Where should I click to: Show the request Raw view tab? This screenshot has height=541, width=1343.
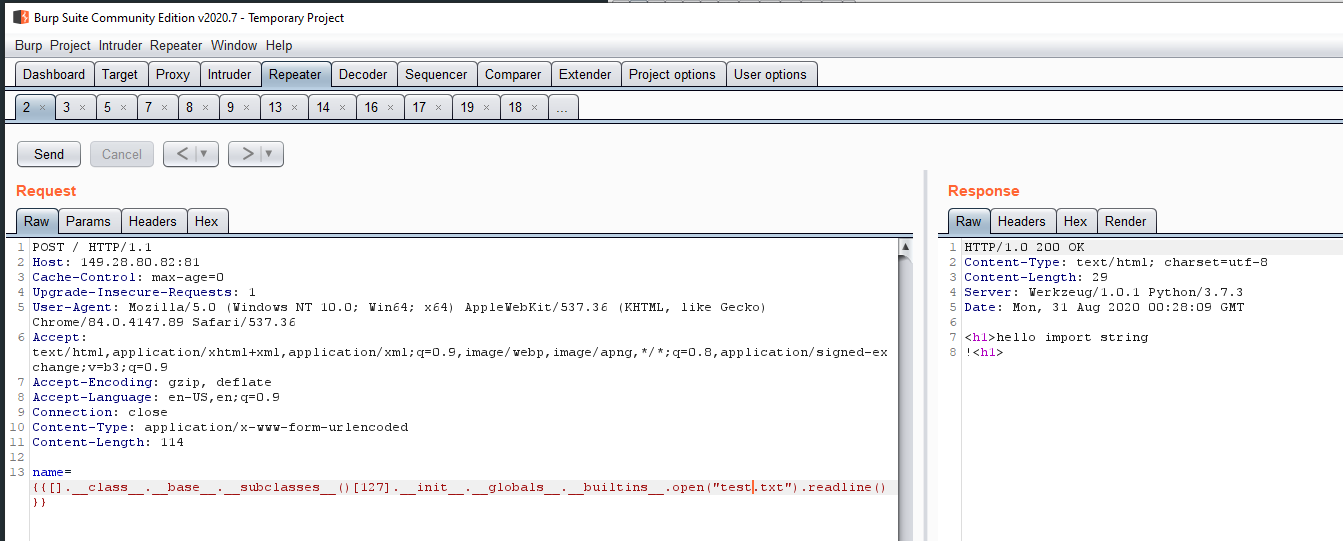(x=37, y=221)
